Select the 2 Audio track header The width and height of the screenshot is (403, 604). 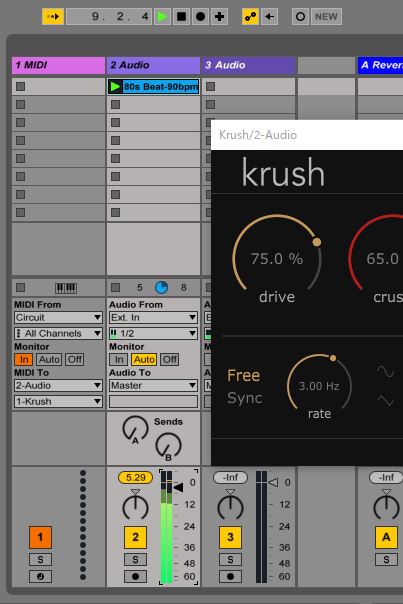point(153,65)
